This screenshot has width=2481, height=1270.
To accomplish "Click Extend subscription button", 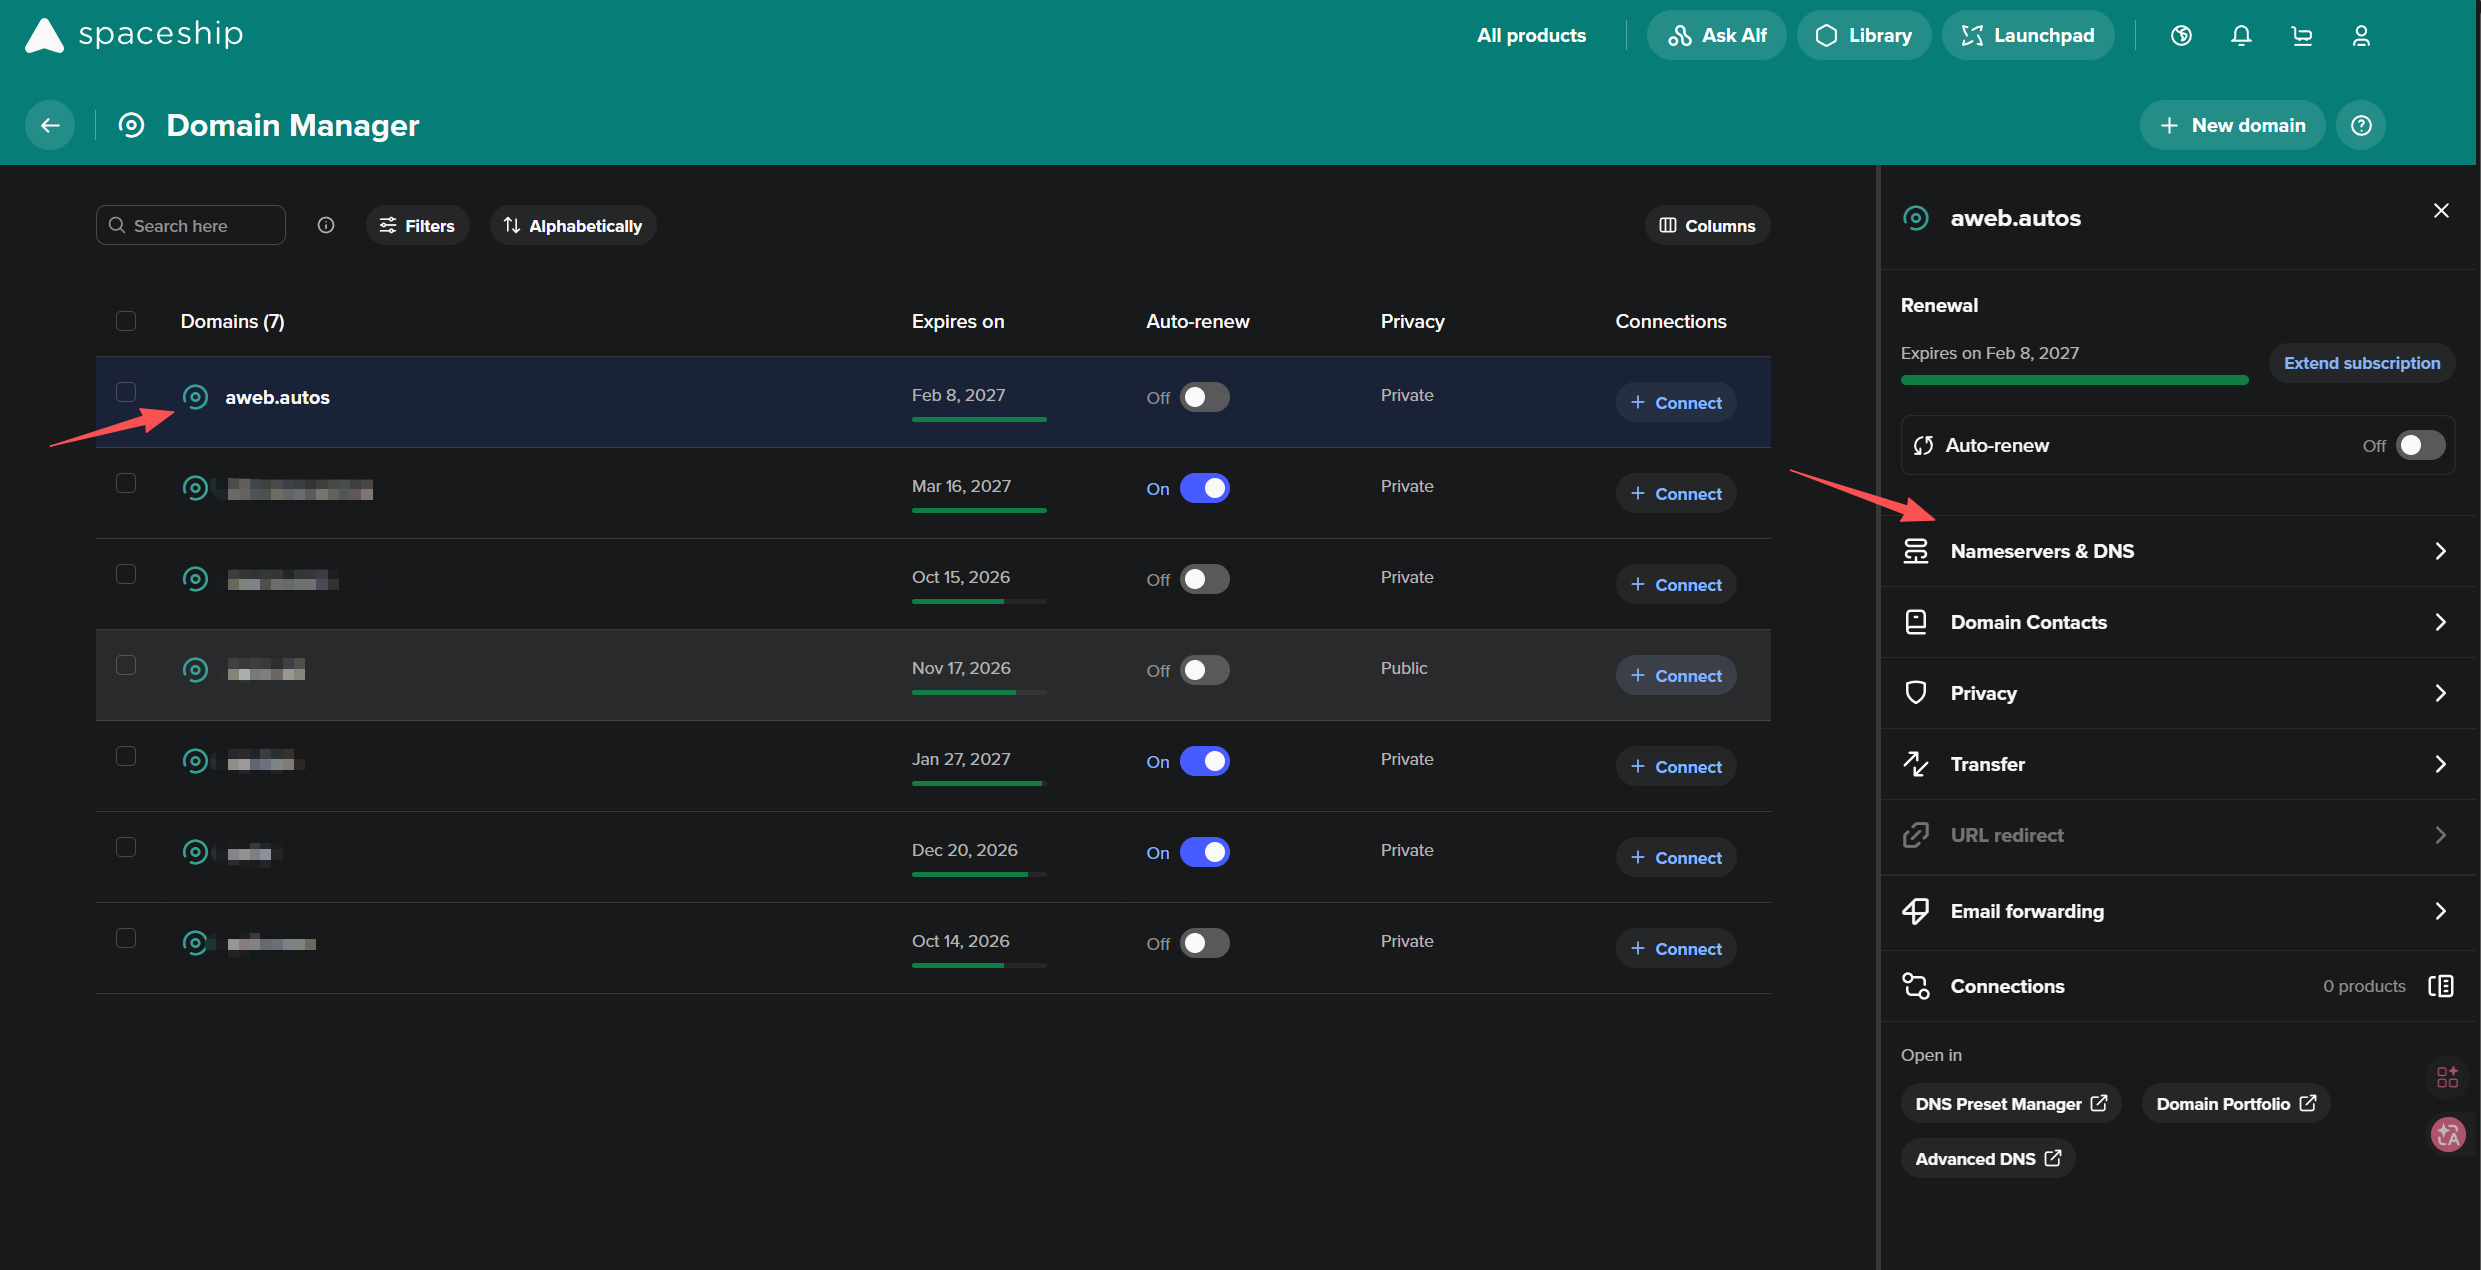I will 2361,363.
